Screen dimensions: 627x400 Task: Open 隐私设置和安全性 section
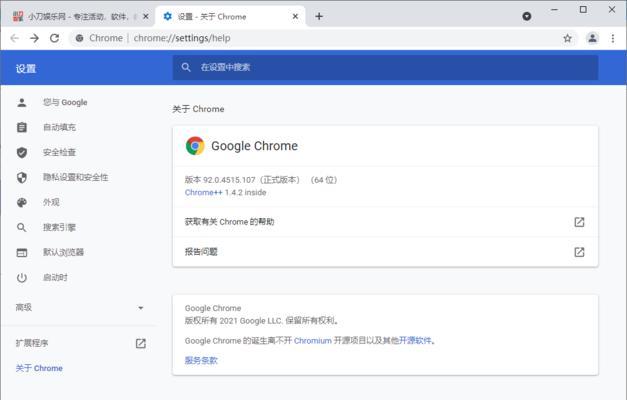[76, 177]
